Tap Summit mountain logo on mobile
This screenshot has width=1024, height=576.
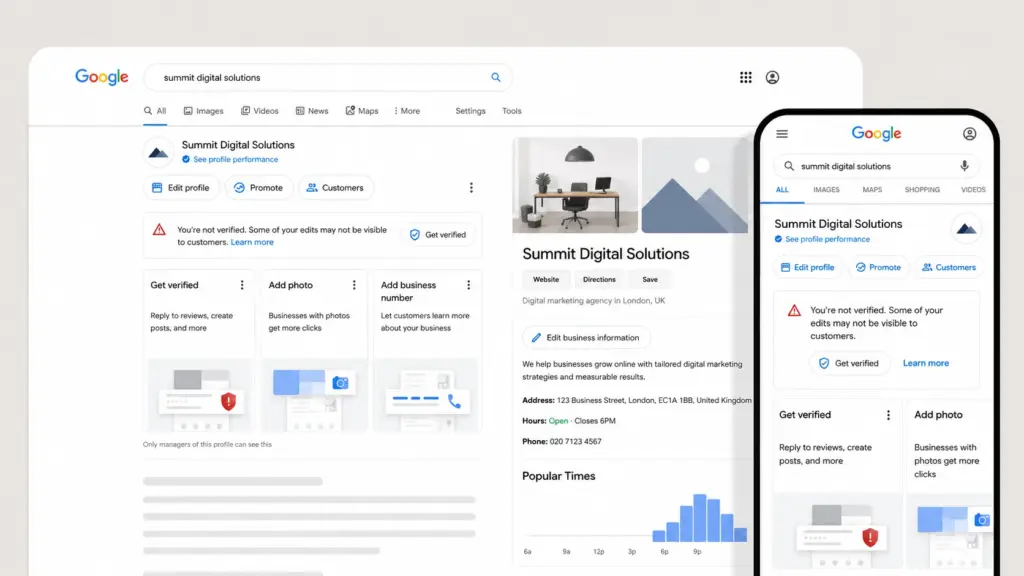tap(967, 229)
